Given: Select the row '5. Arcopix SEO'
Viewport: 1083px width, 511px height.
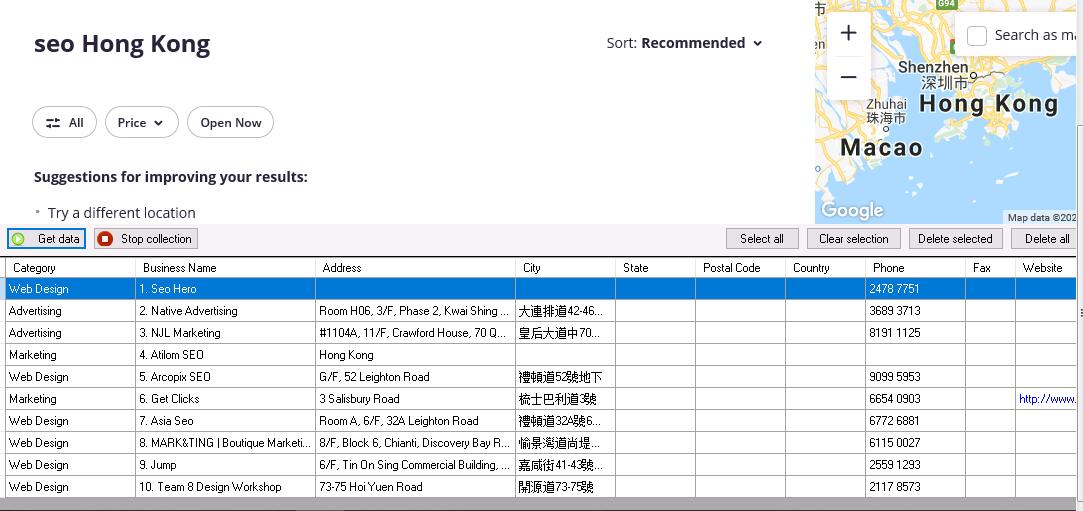Looking at the screenshot, I should click(541, 377).
